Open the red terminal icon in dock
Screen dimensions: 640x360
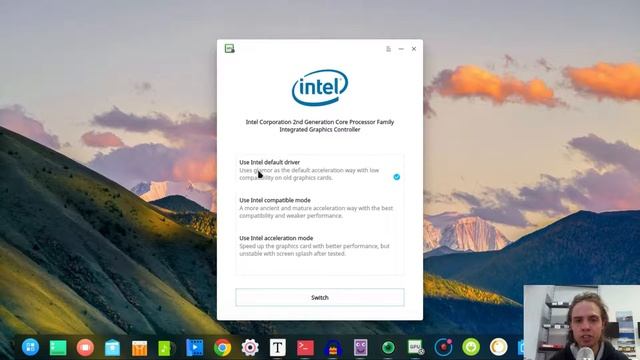click(305, 348)
